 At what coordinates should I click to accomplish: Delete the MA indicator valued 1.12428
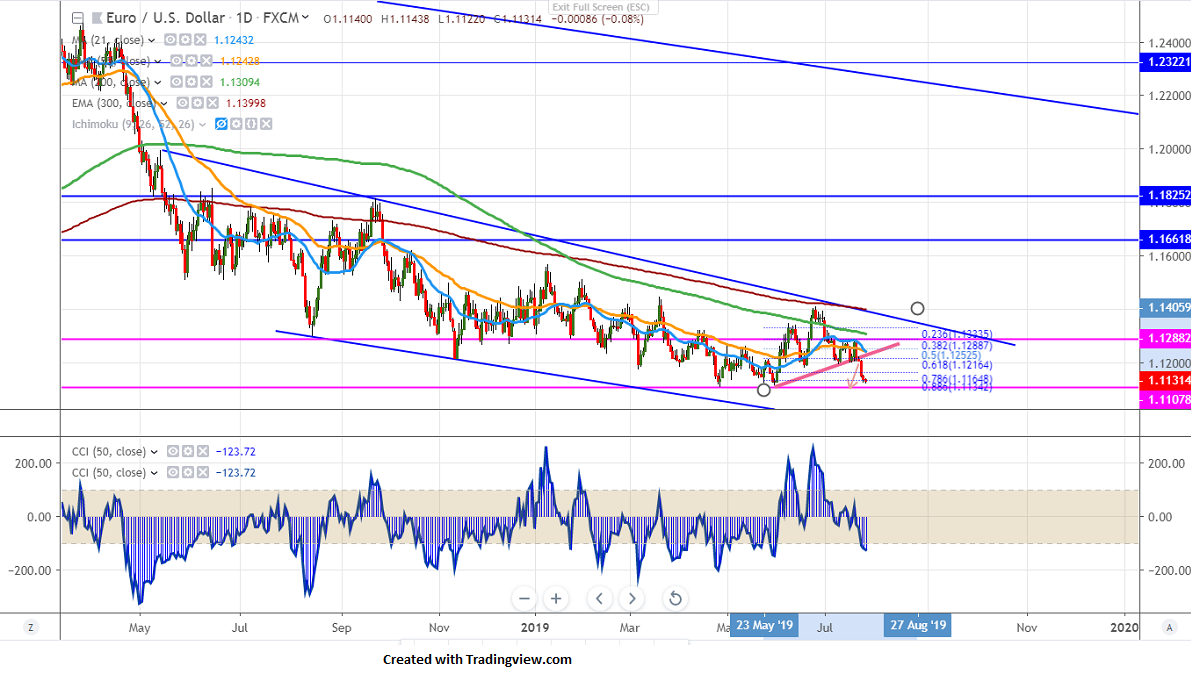coord(205,61)
